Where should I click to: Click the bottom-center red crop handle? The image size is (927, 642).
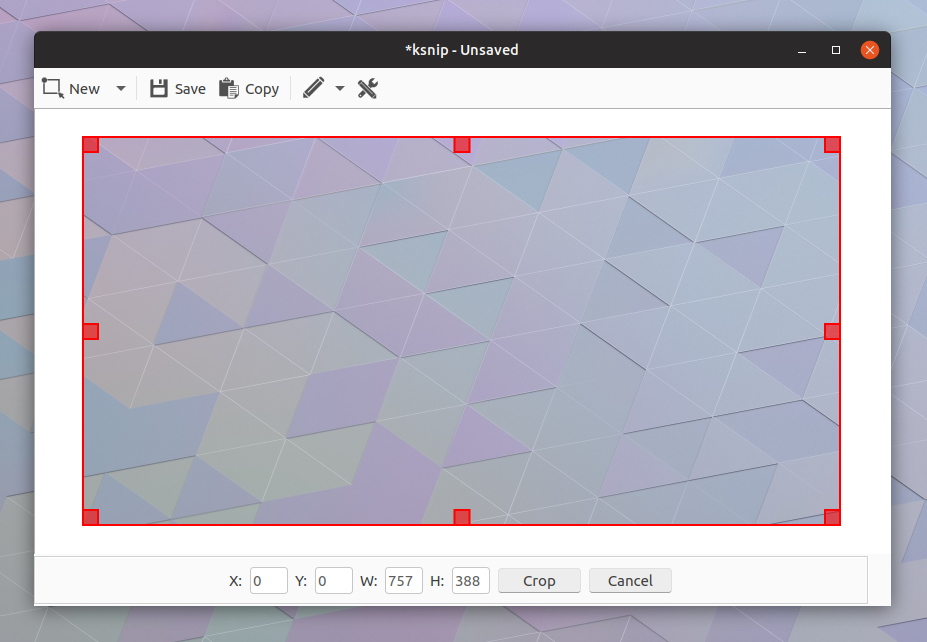coord(461,516)
